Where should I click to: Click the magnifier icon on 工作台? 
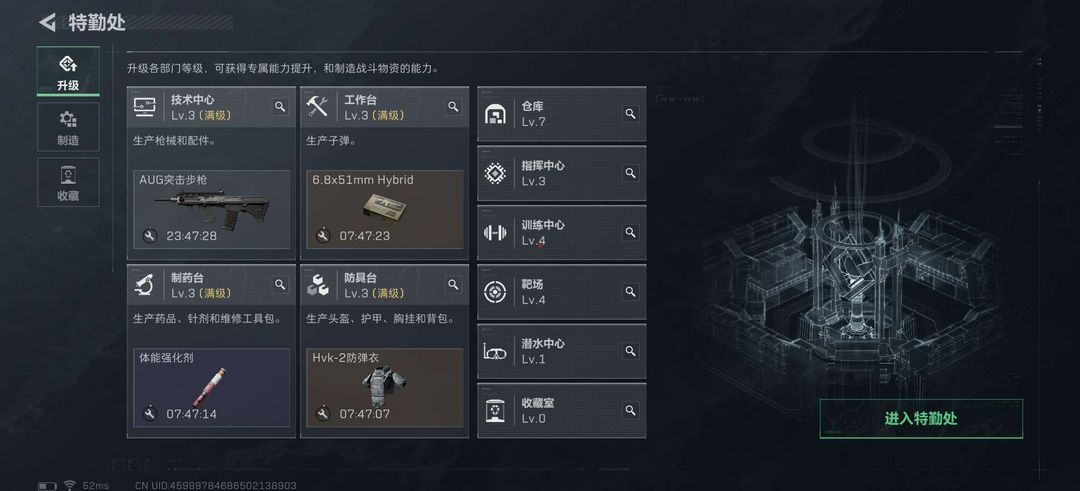[x=453, y=107]
